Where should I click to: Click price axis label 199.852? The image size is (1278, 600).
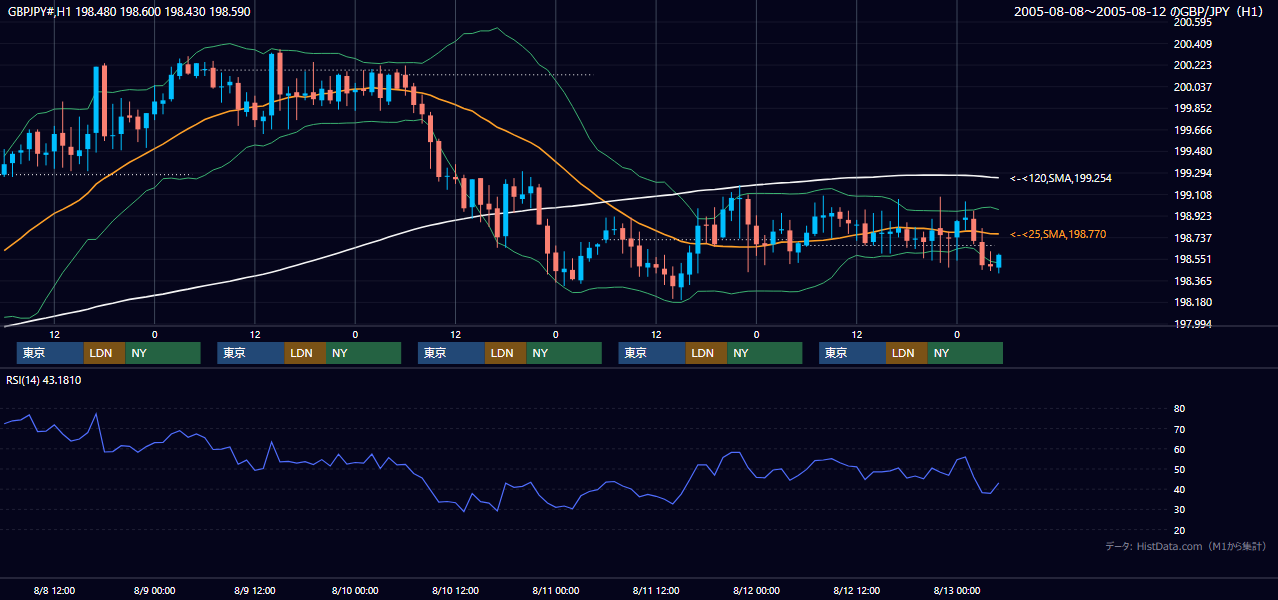[x=1192, y=108]
